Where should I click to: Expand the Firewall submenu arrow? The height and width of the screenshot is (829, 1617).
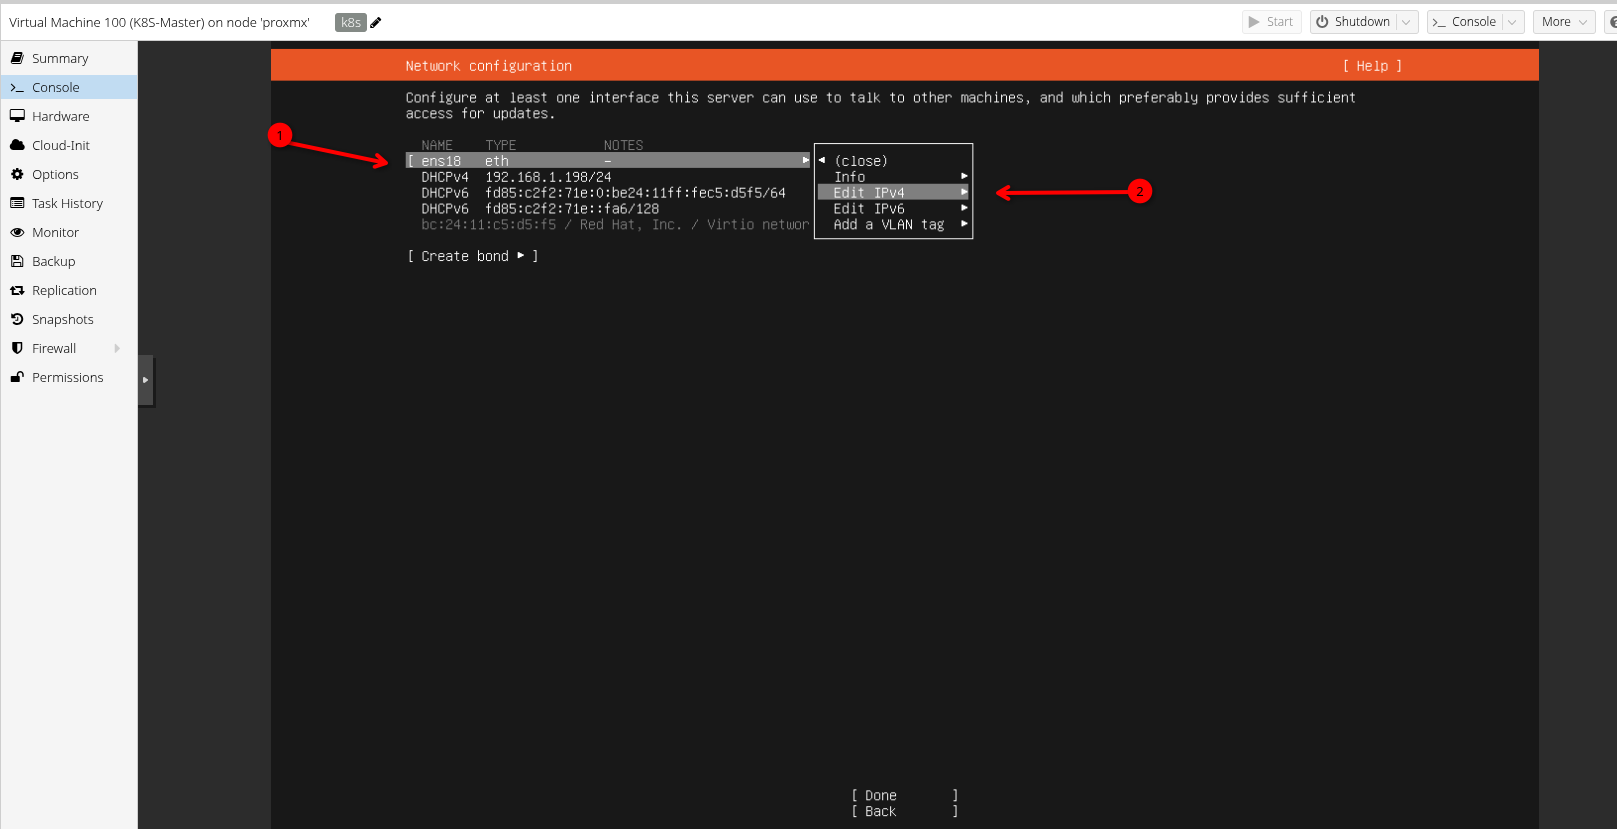117,348
